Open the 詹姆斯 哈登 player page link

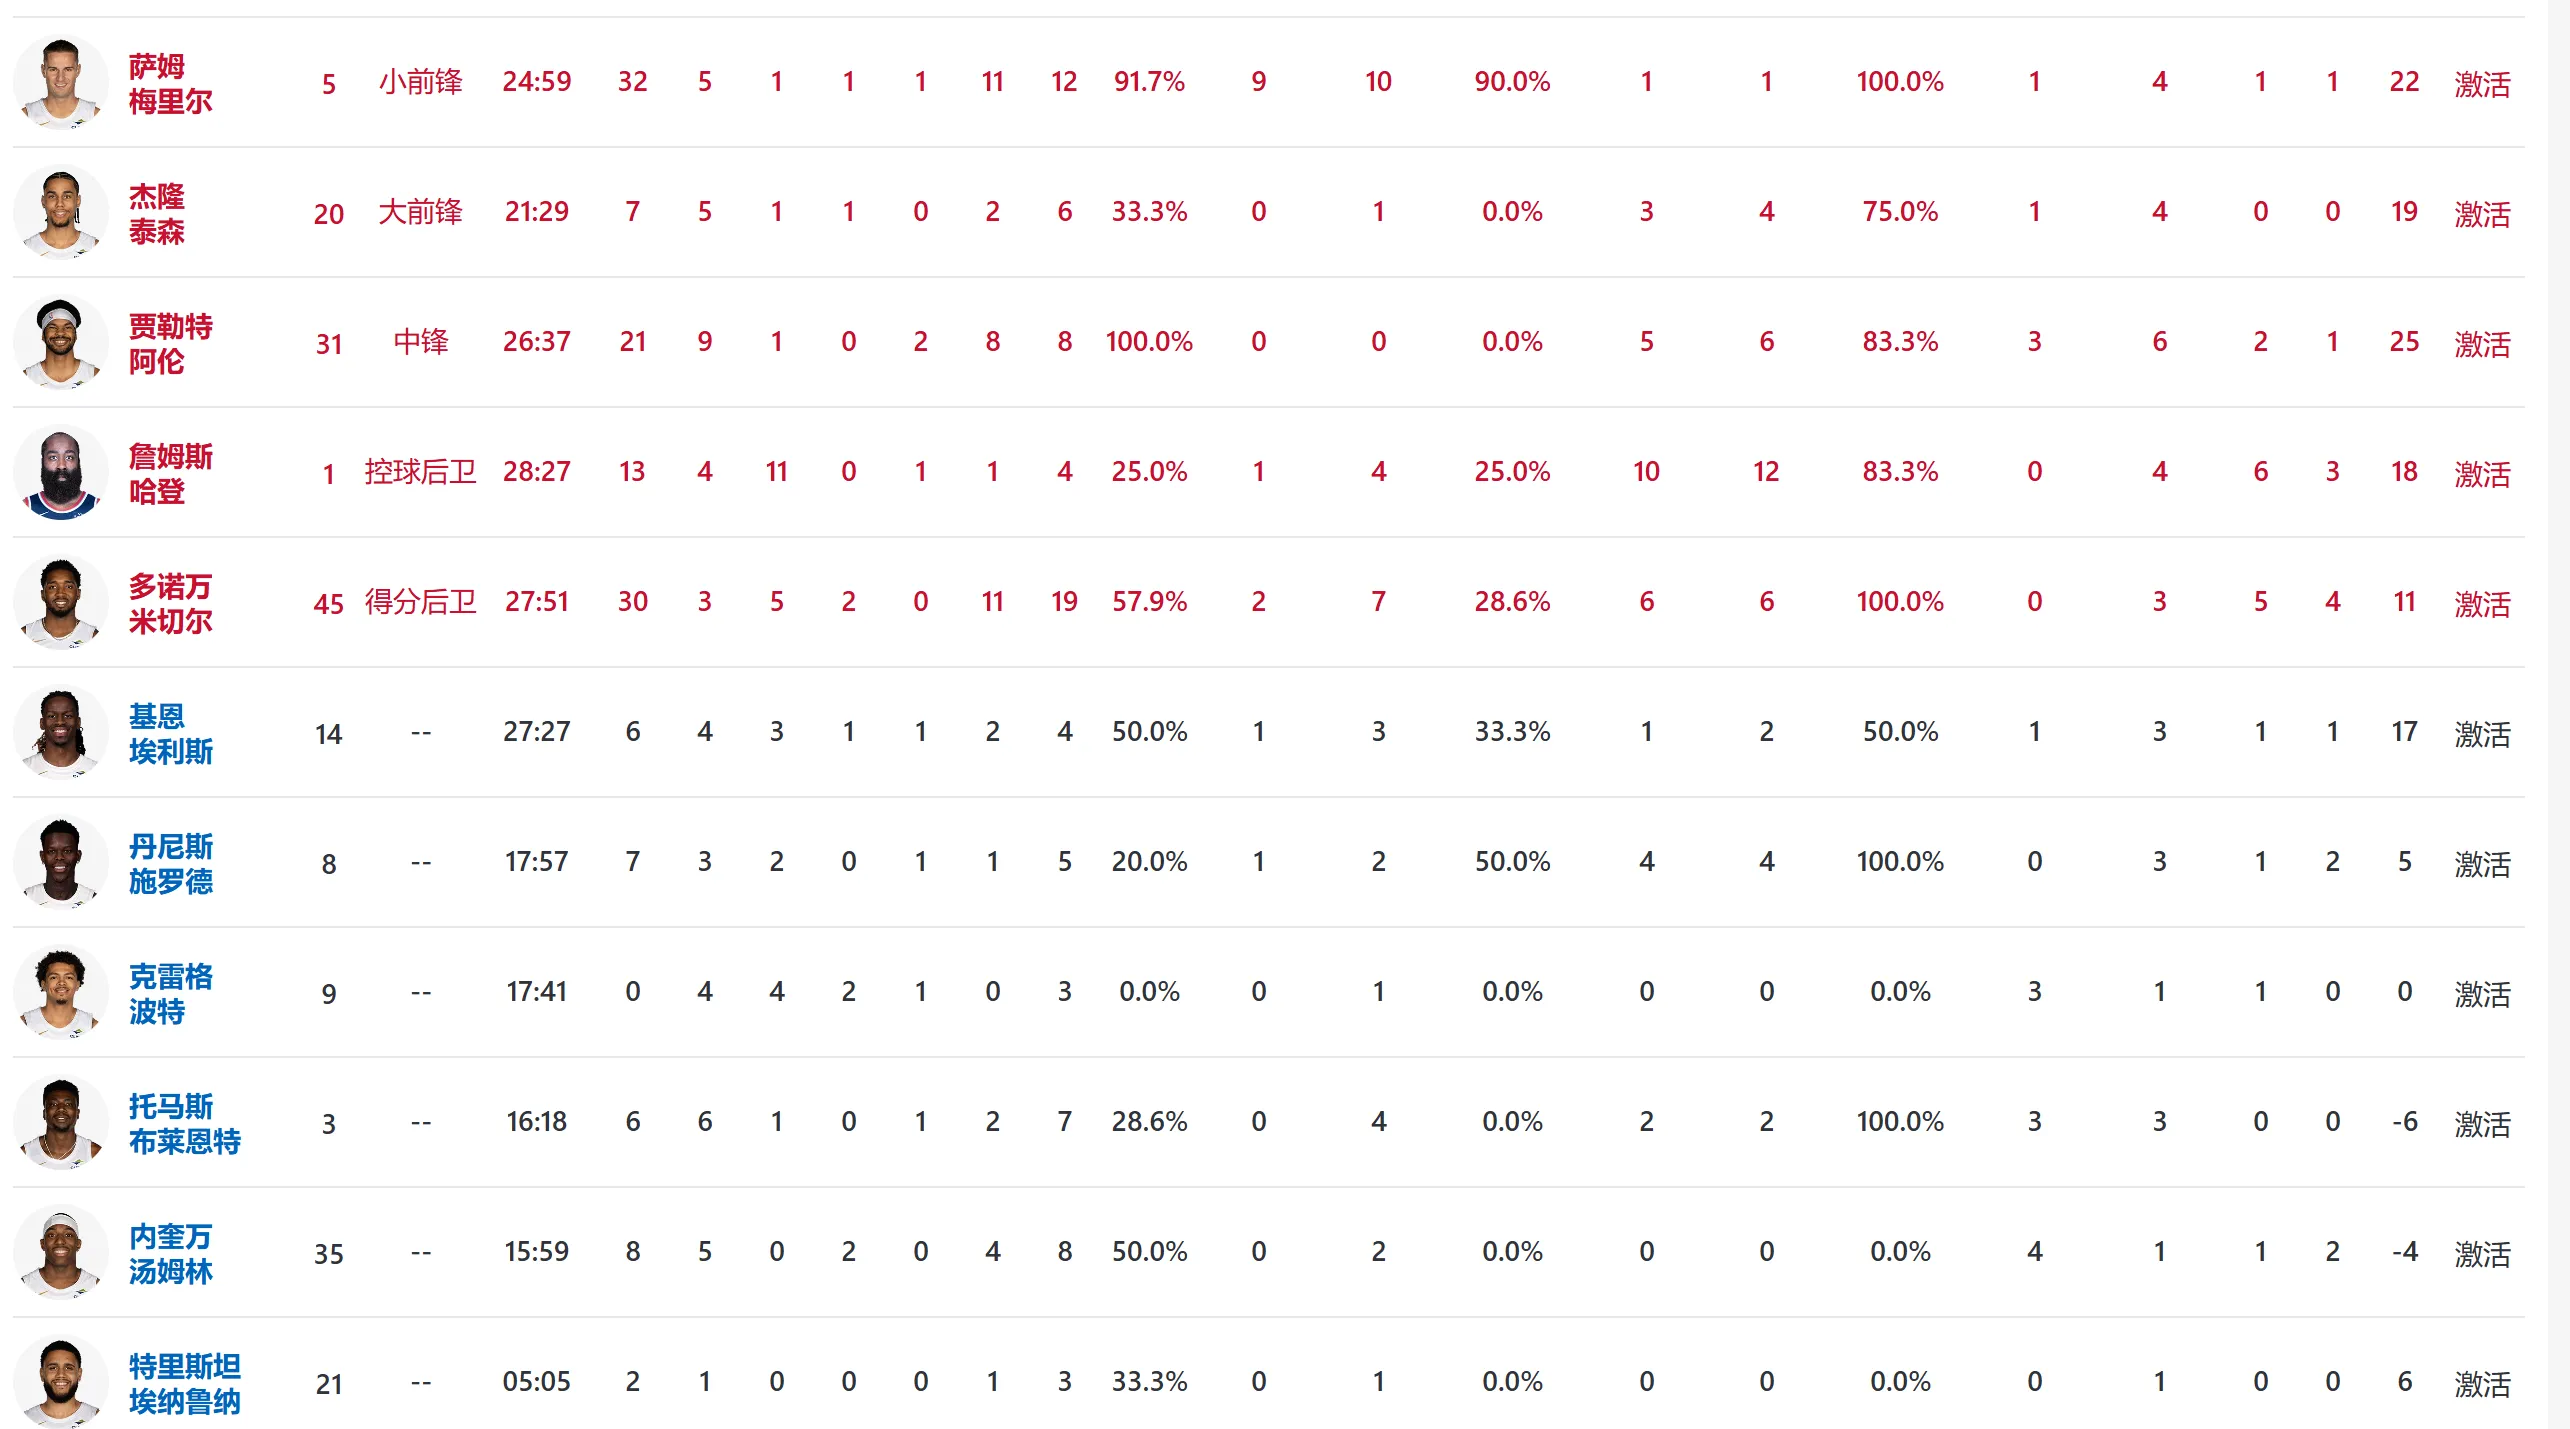coord(170,473)
